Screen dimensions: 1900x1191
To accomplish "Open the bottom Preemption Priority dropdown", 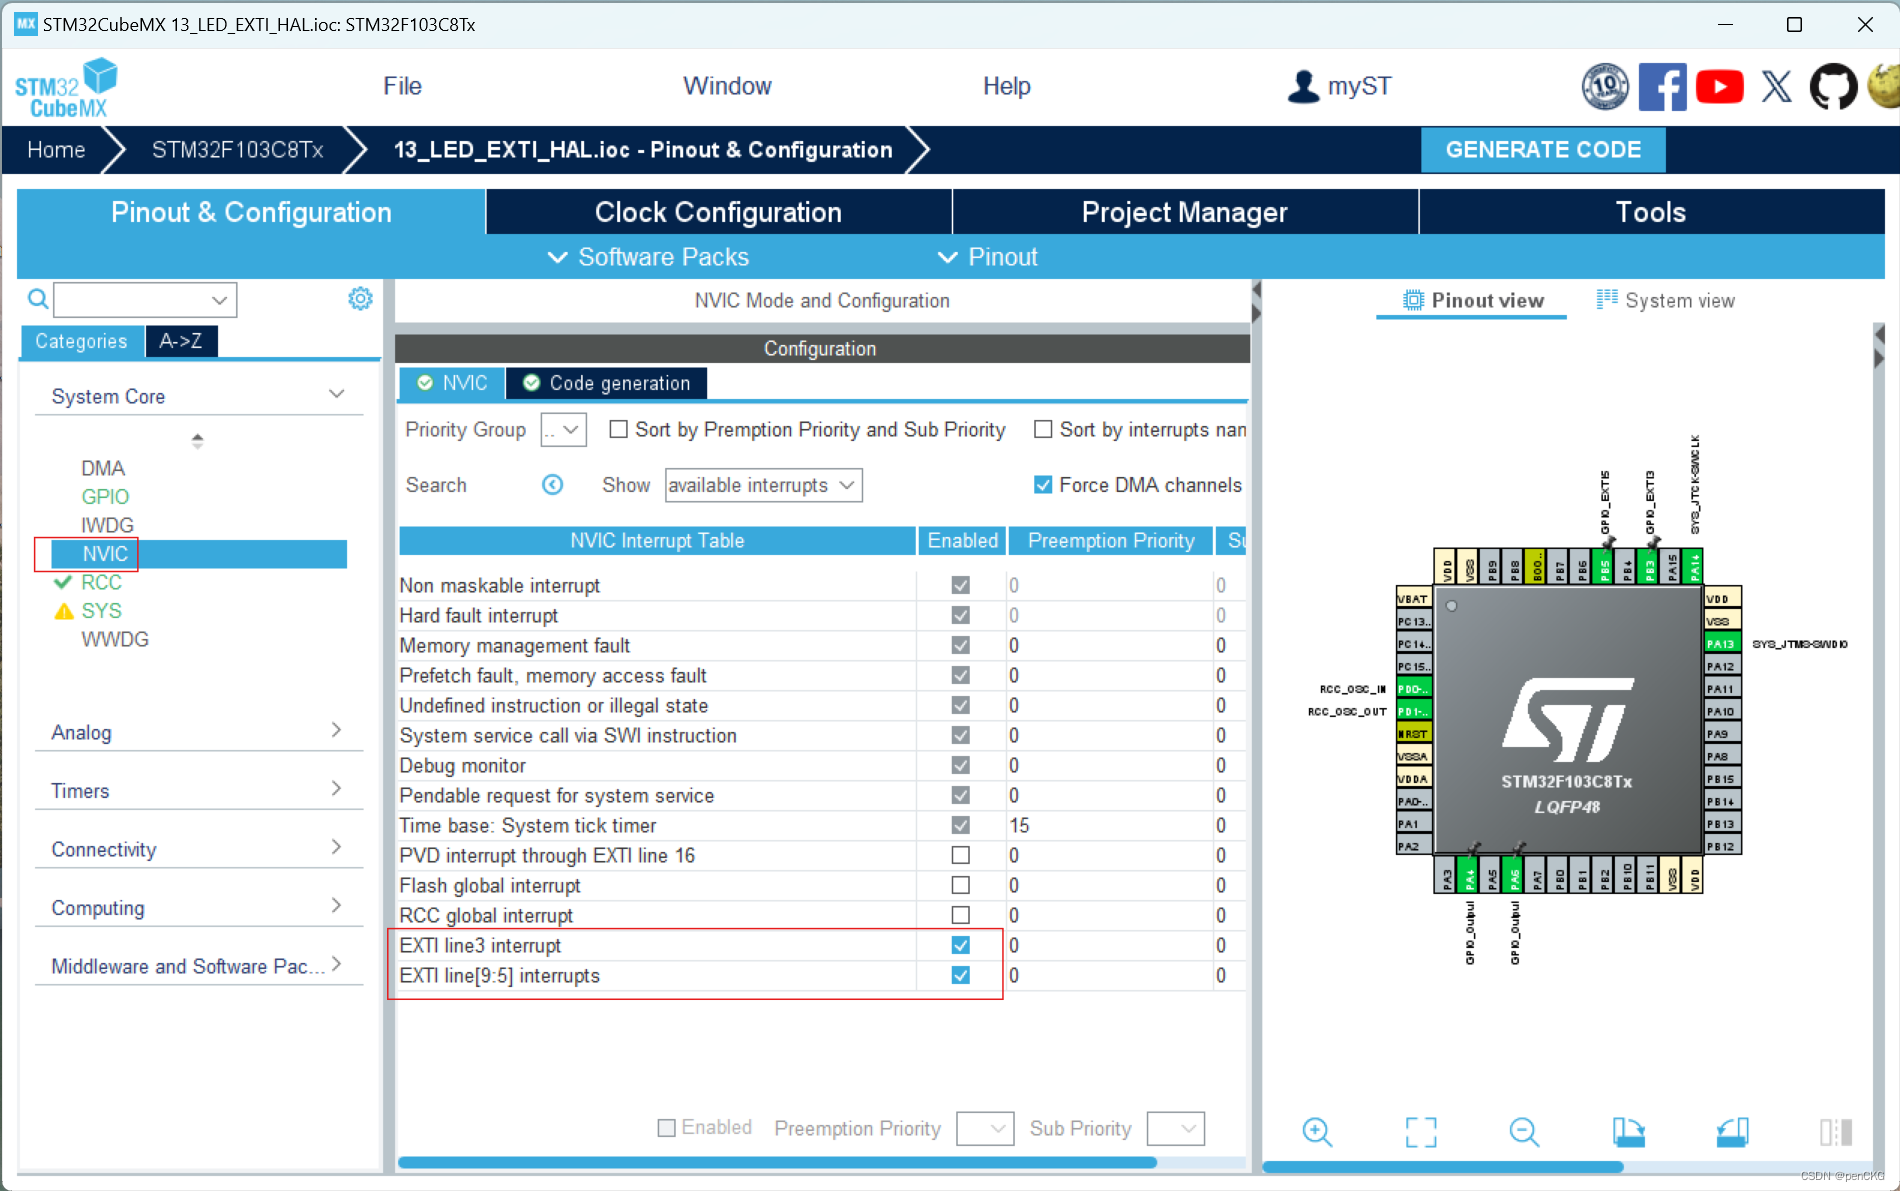I will coord(985,1128).
